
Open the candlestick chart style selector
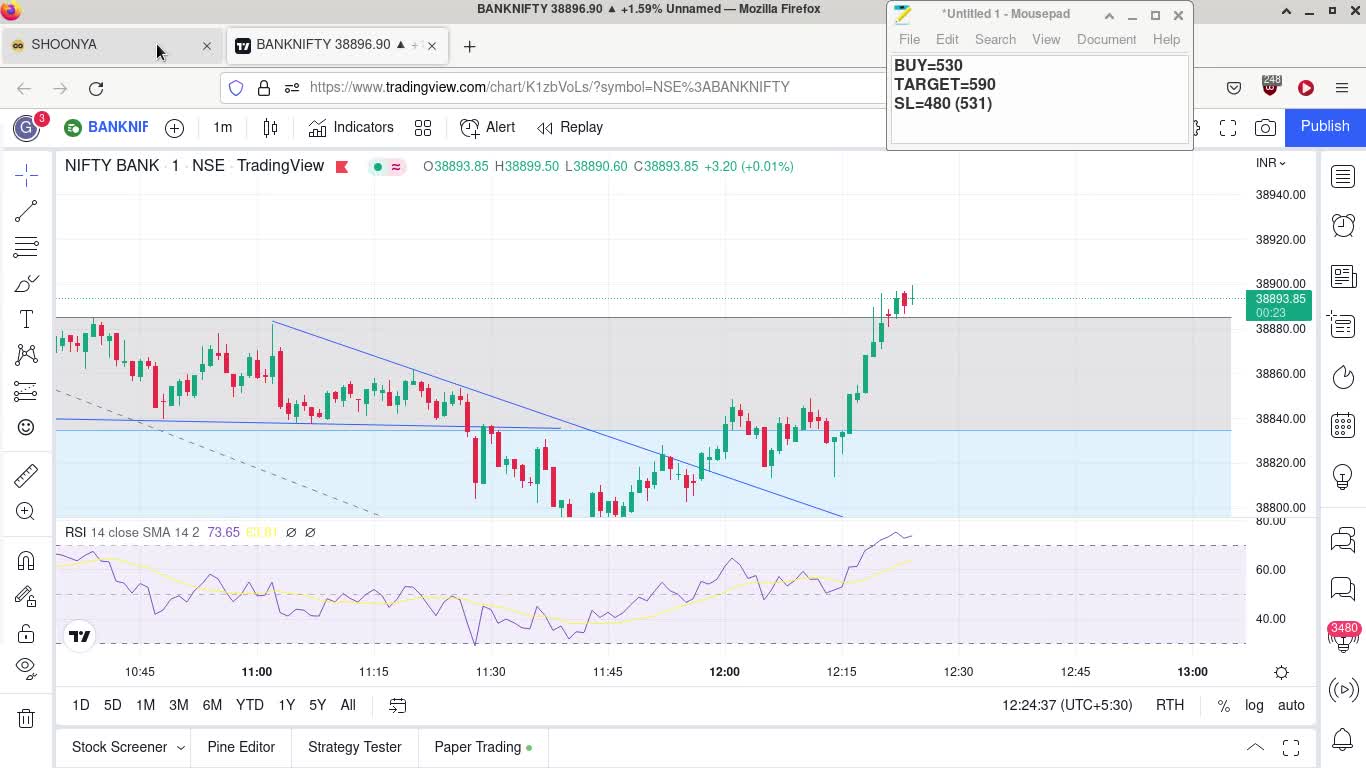[x=270, y=128]
